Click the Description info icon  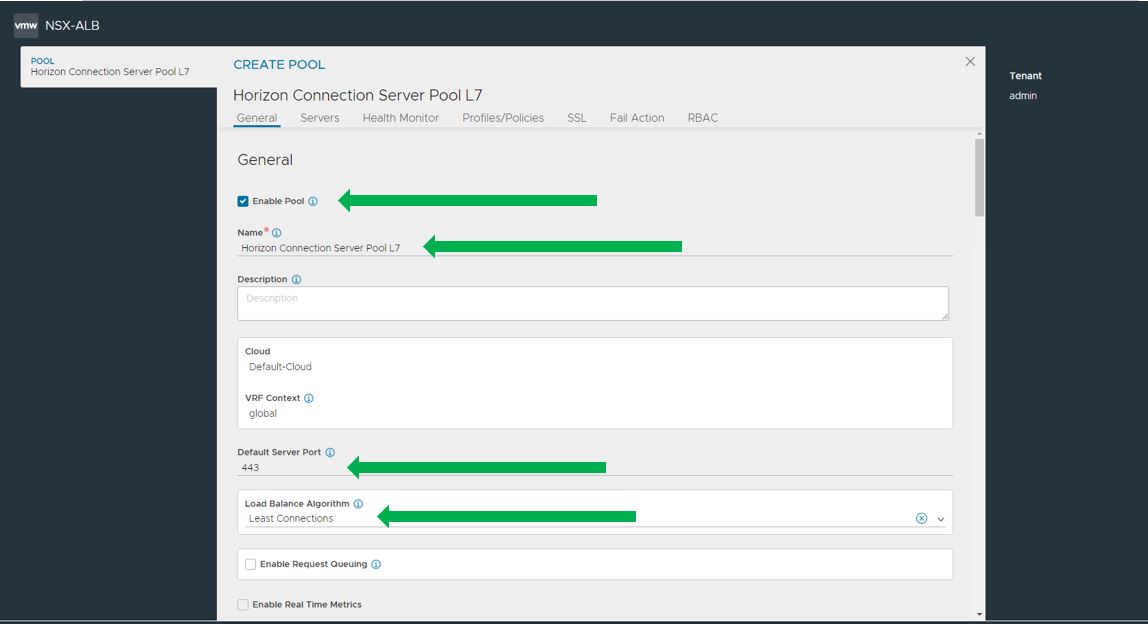[297, 280]
